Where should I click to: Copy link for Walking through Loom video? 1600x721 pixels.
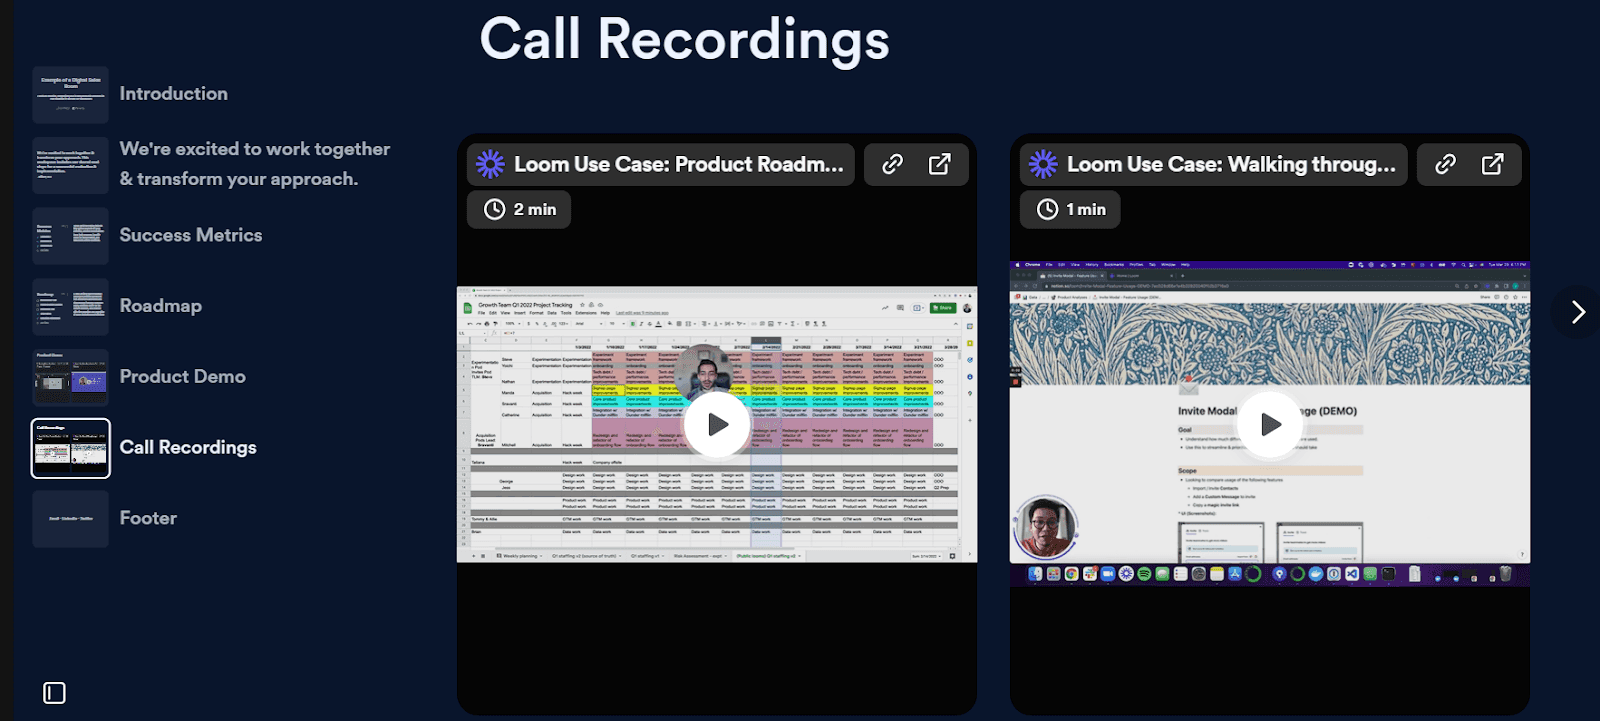click(x=1445, y=164)
